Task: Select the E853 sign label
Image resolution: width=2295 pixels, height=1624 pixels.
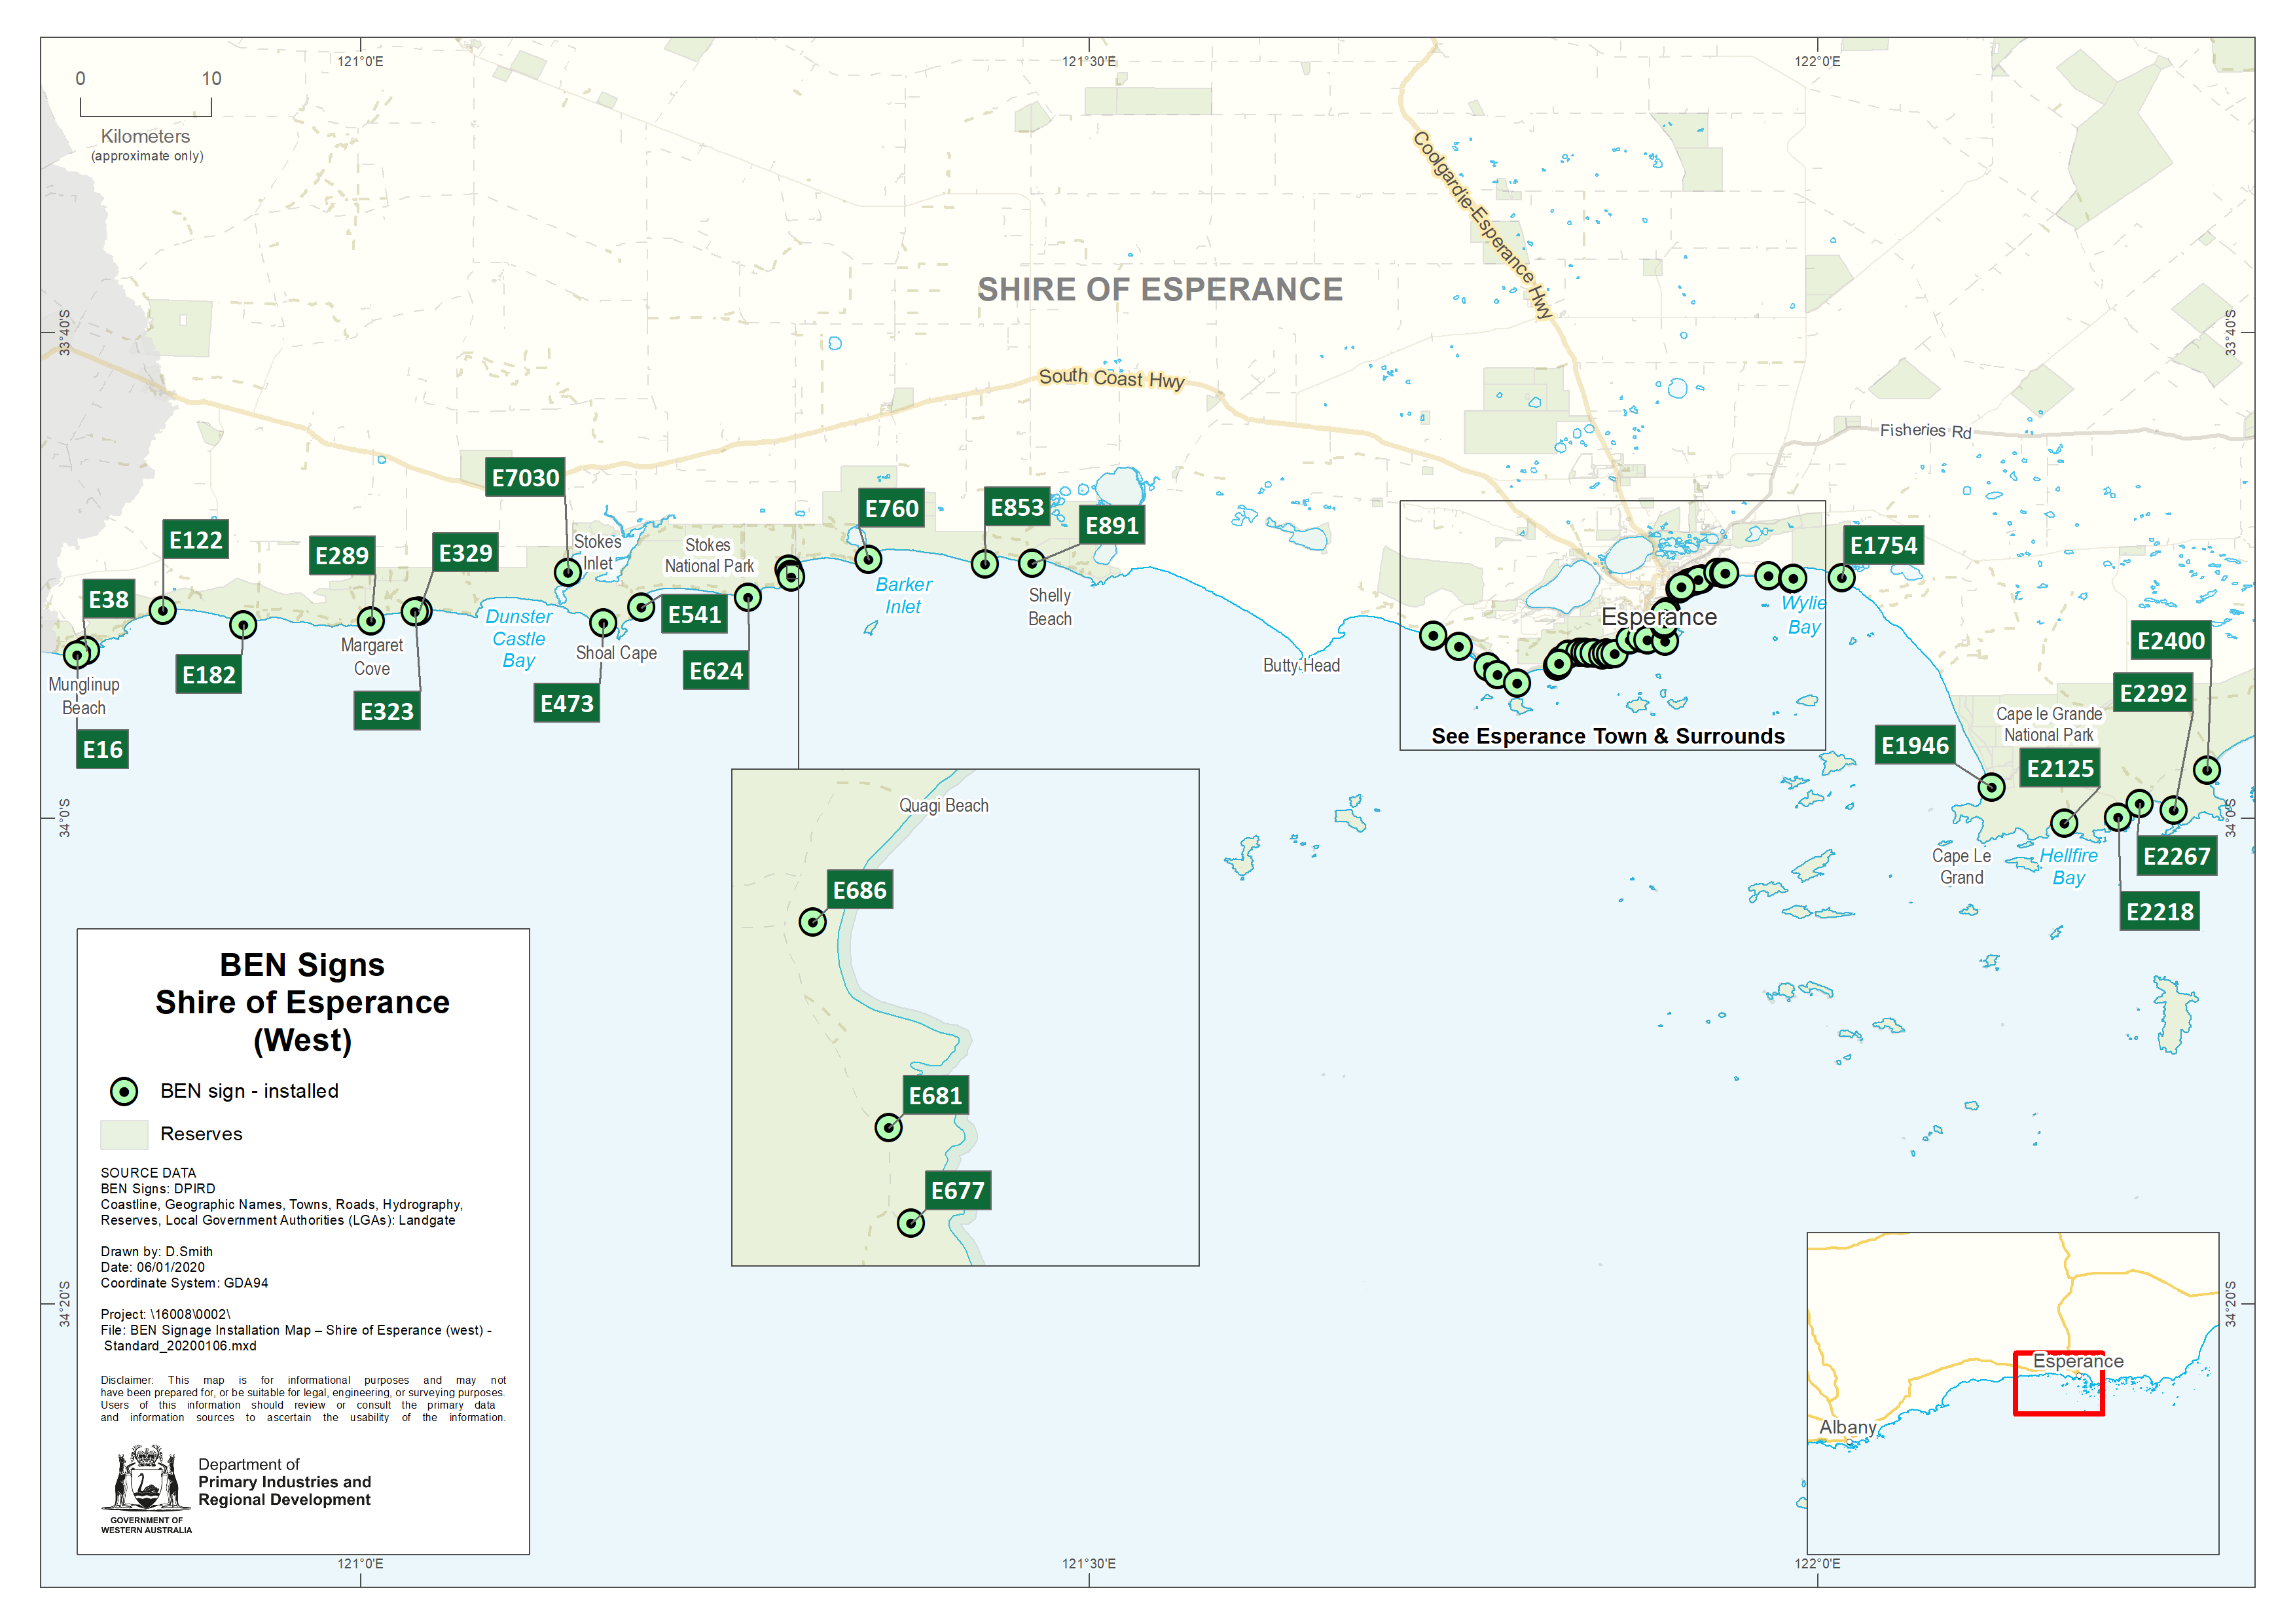Action: [1017, 507]
